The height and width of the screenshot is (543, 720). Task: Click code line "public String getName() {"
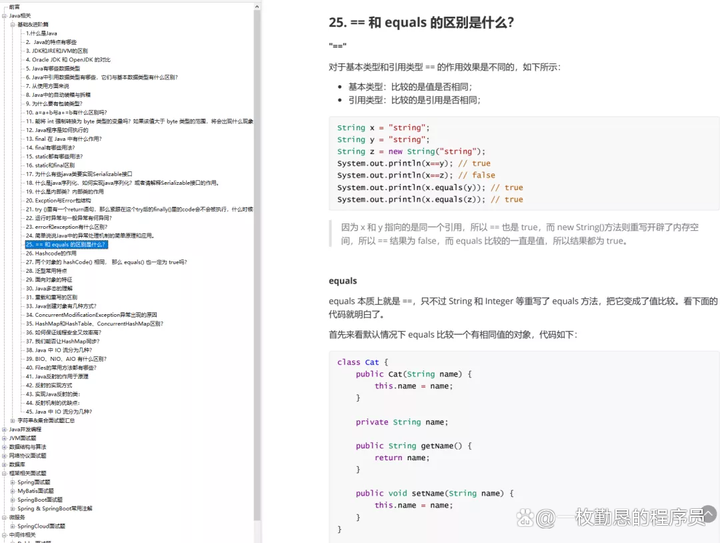[414, 446]
